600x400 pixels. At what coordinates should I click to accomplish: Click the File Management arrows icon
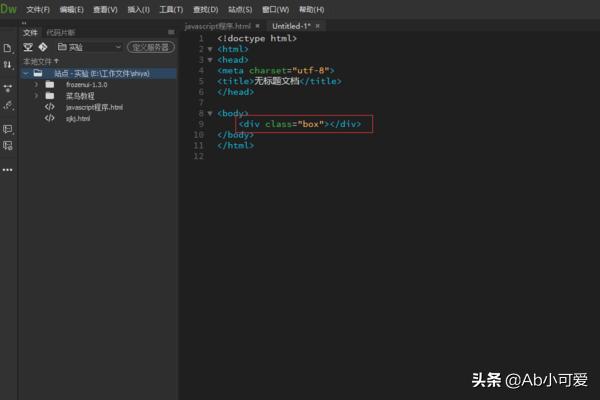coord(8,64)
